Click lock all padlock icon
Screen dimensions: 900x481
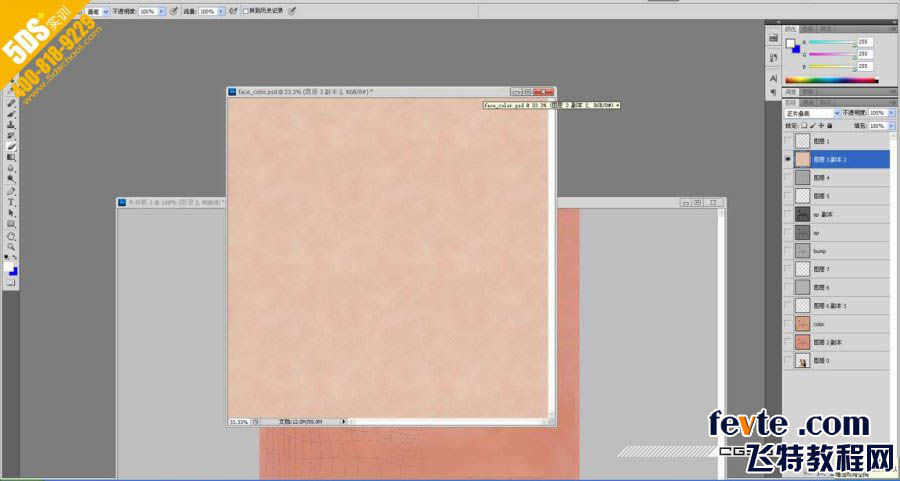829,125
